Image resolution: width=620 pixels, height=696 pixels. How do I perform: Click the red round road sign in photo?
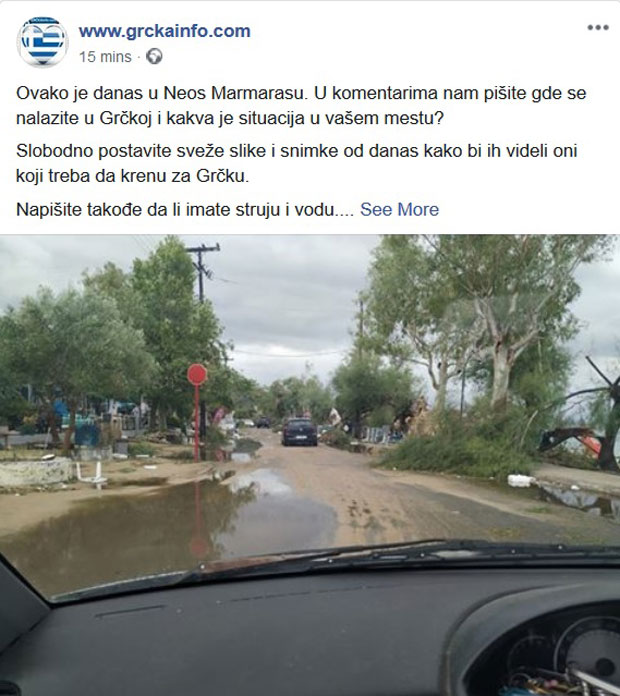(197, 374)
